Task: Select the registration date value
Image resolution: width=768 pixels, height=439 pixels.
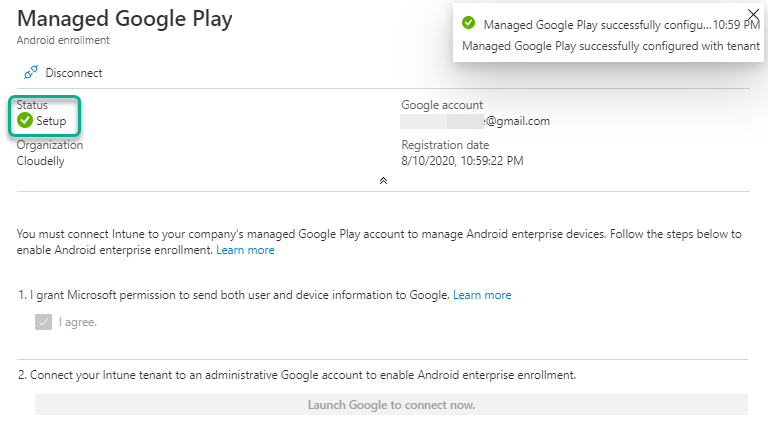Action: [x=462, y=160]
